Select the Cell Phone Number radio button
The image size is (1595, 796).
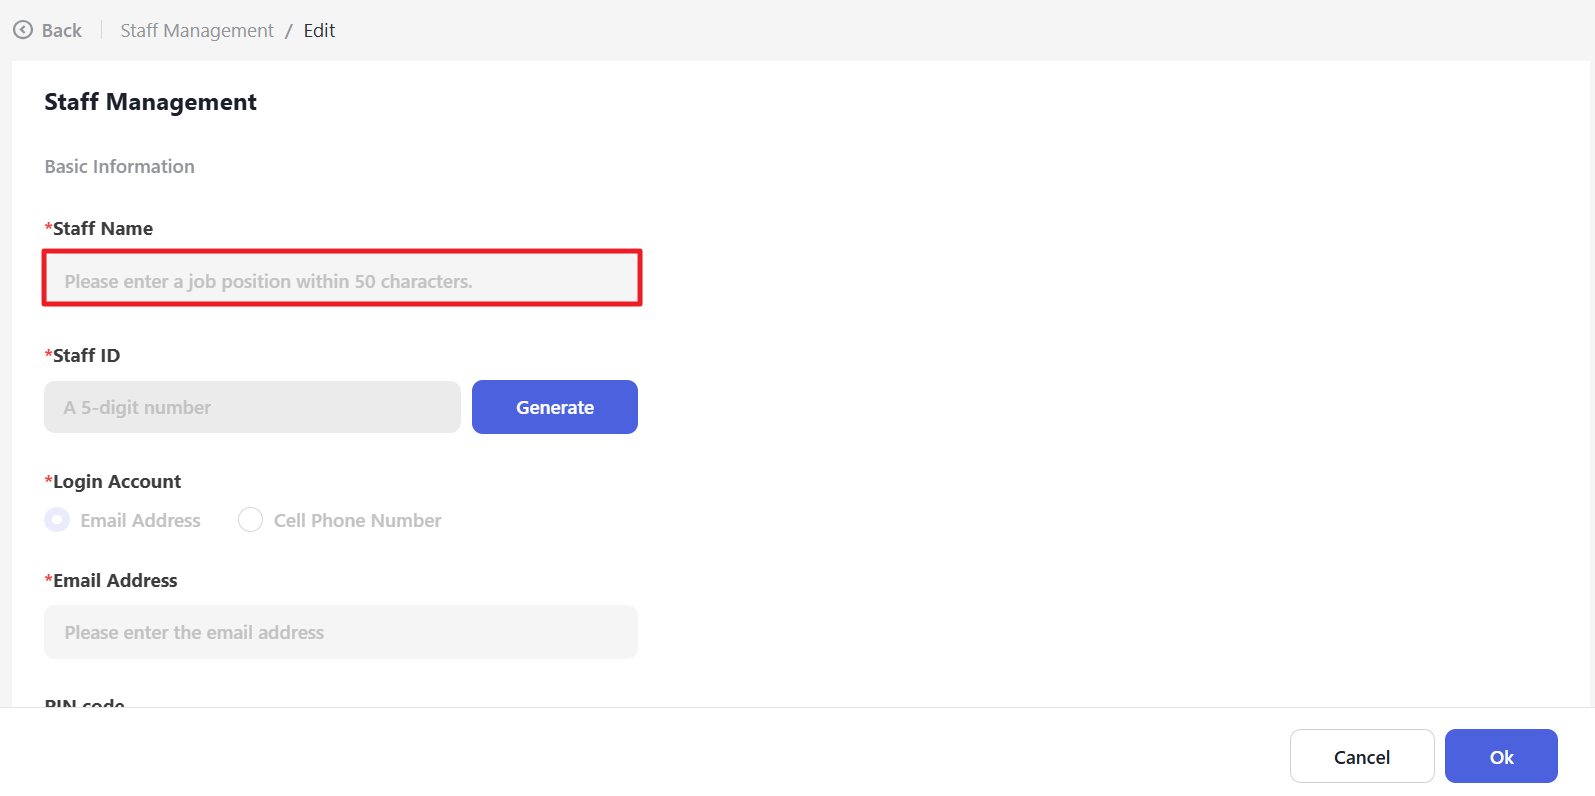click(x=251, y=520)
